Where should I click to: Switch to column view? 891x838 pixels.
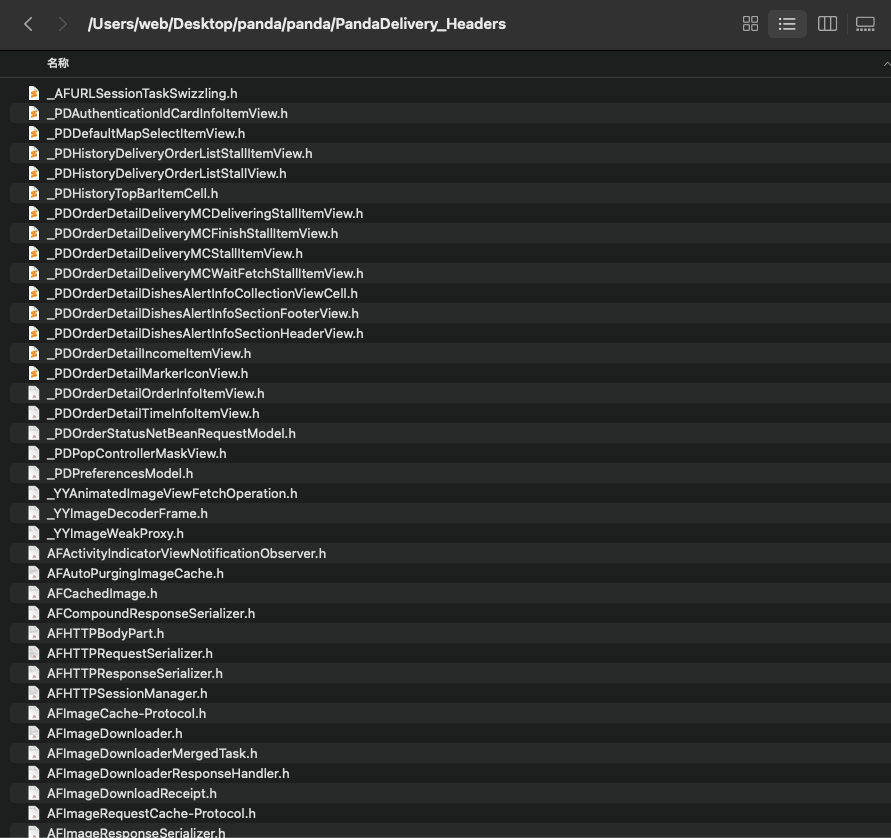pos(827,24)
